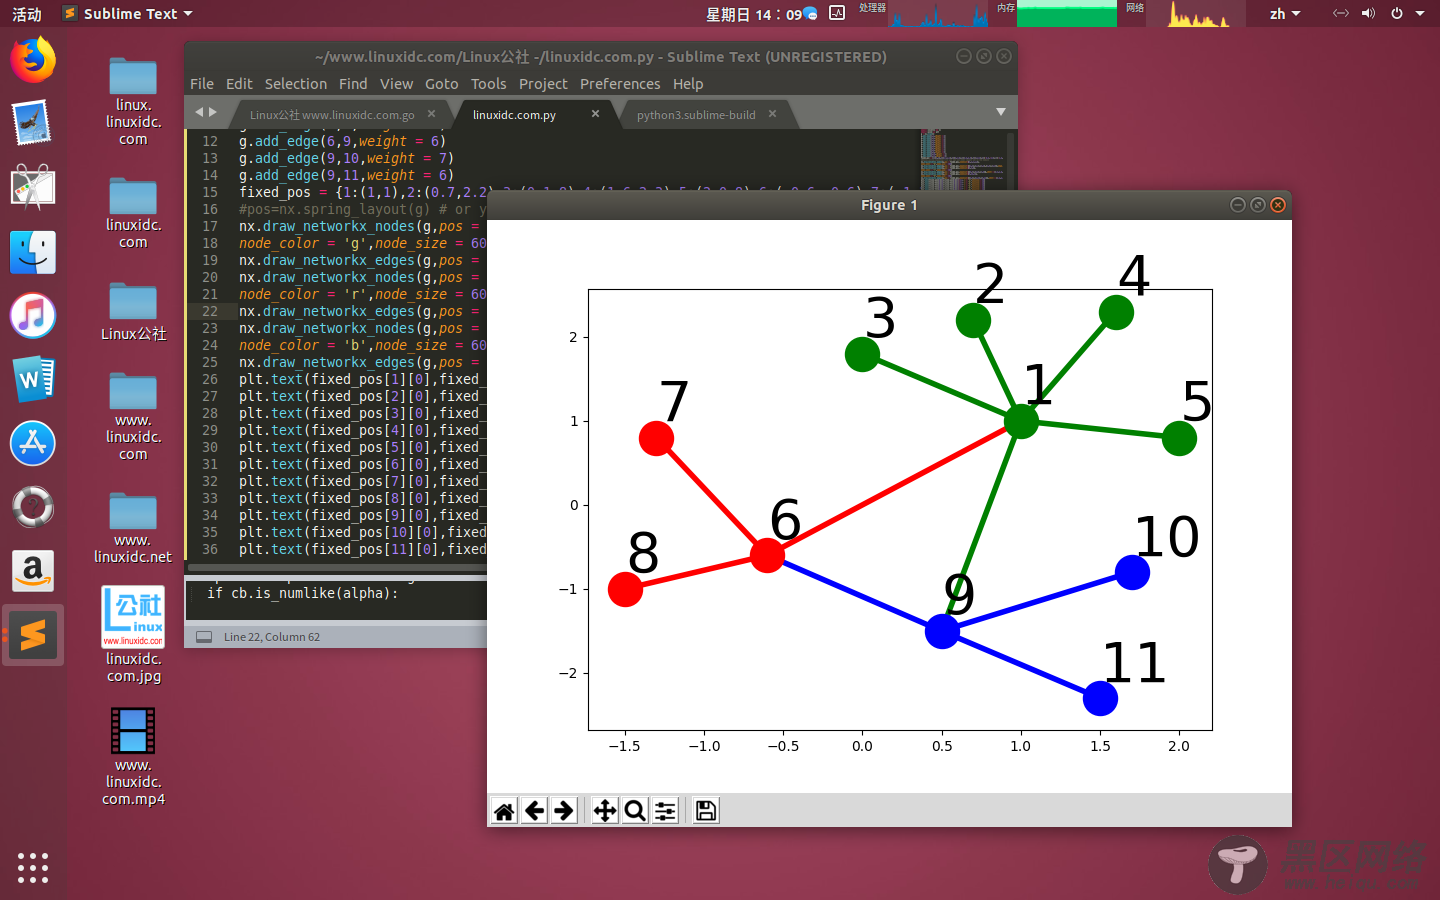Open the linux.linuxidc.com desktop folder

tap(133, 102)
